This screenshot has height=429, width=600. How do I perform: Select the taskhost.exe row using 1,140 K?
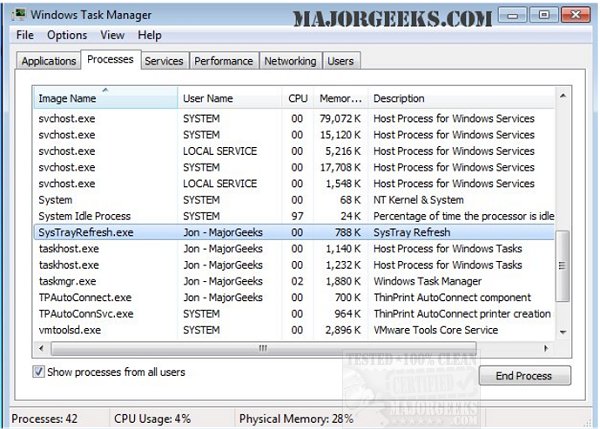(294, 249)
